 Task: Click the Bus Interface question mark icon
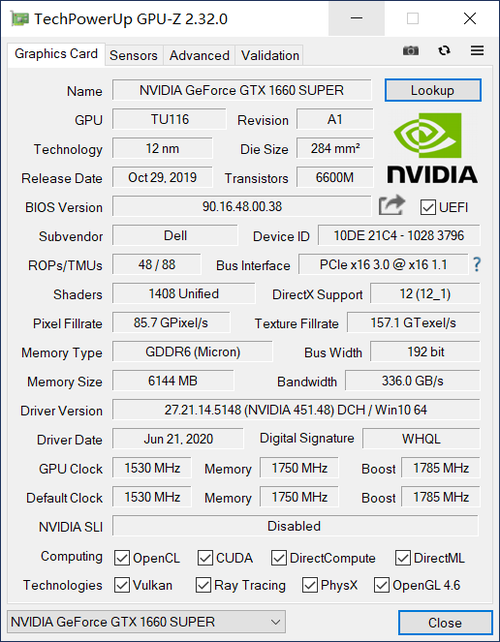(x=477, y=264)
